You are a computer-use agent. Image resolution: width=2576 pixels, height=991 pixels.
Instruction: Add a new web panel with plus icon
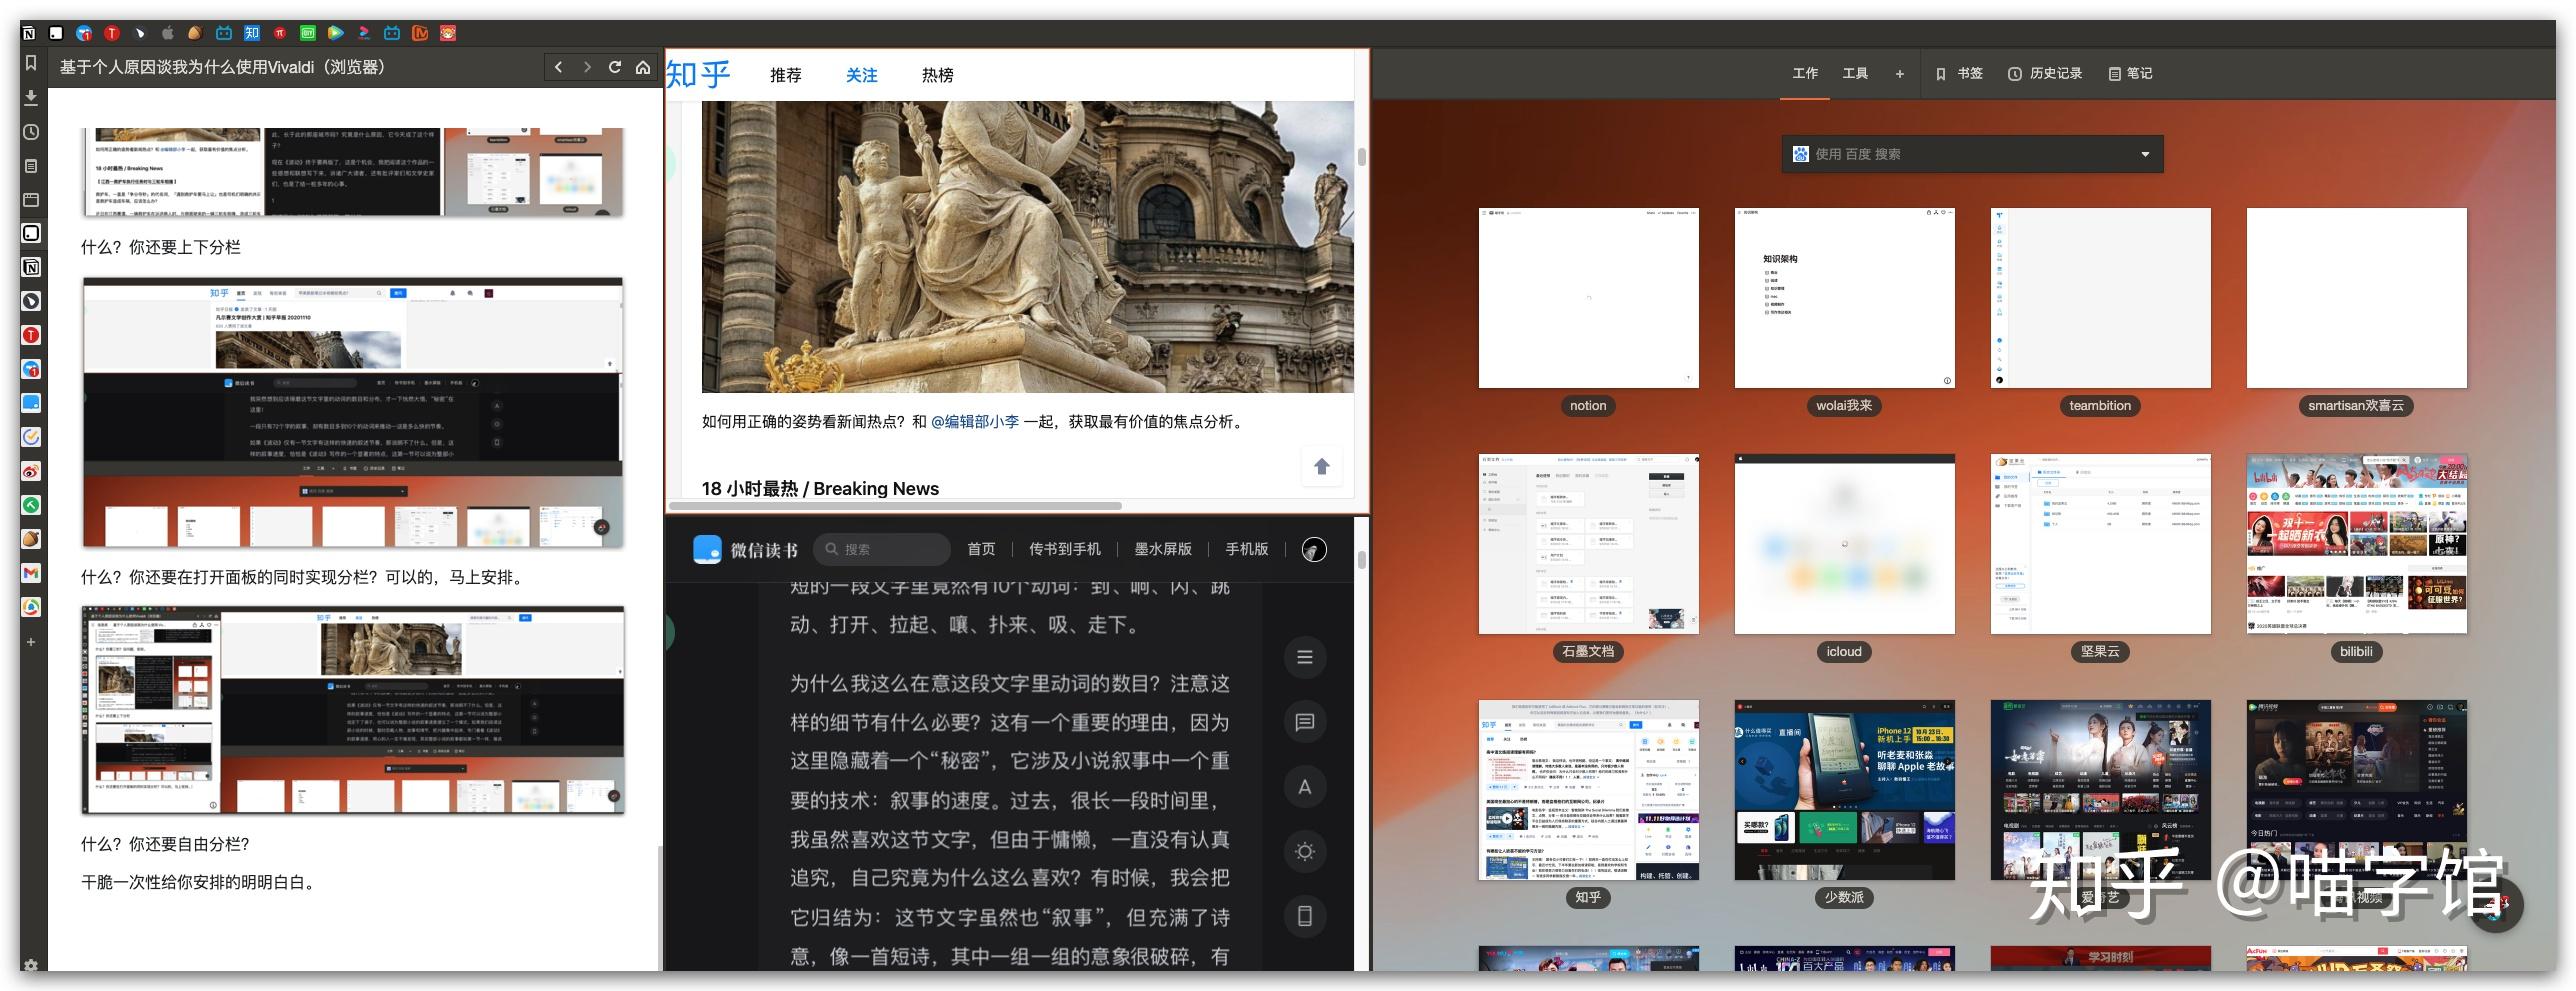point(31,642)
